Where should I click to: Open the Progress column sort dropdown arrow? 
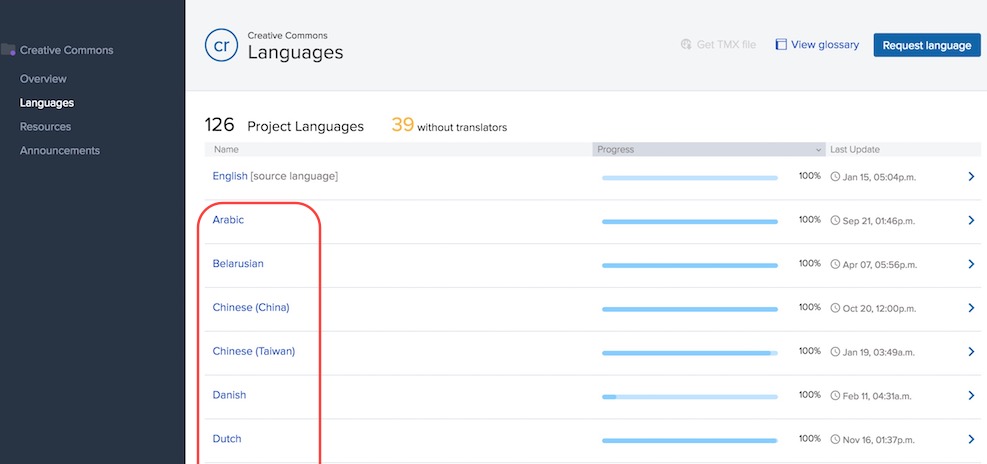coord(819,150)
